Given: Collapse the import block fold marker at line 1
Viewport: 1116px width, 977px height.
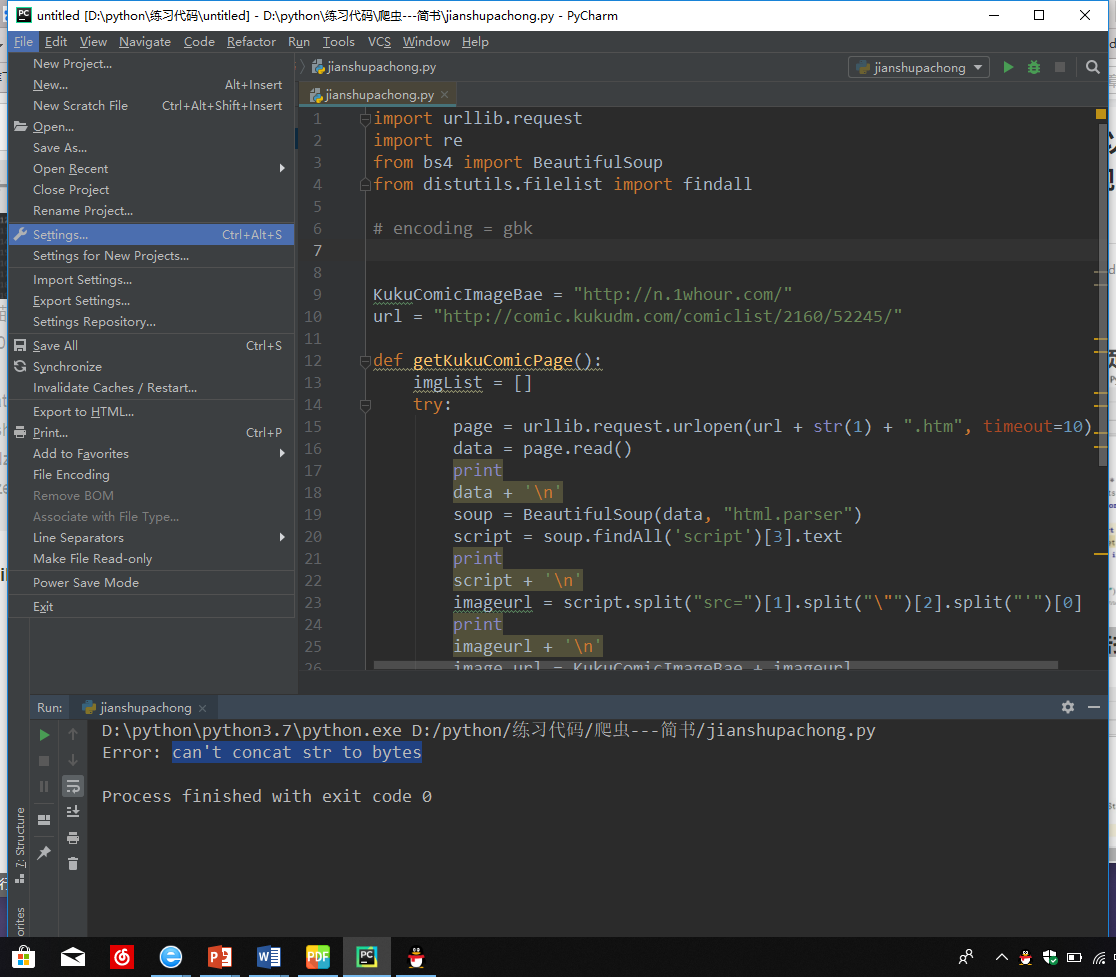Looking at the screenshot, I should coord(365,119).
